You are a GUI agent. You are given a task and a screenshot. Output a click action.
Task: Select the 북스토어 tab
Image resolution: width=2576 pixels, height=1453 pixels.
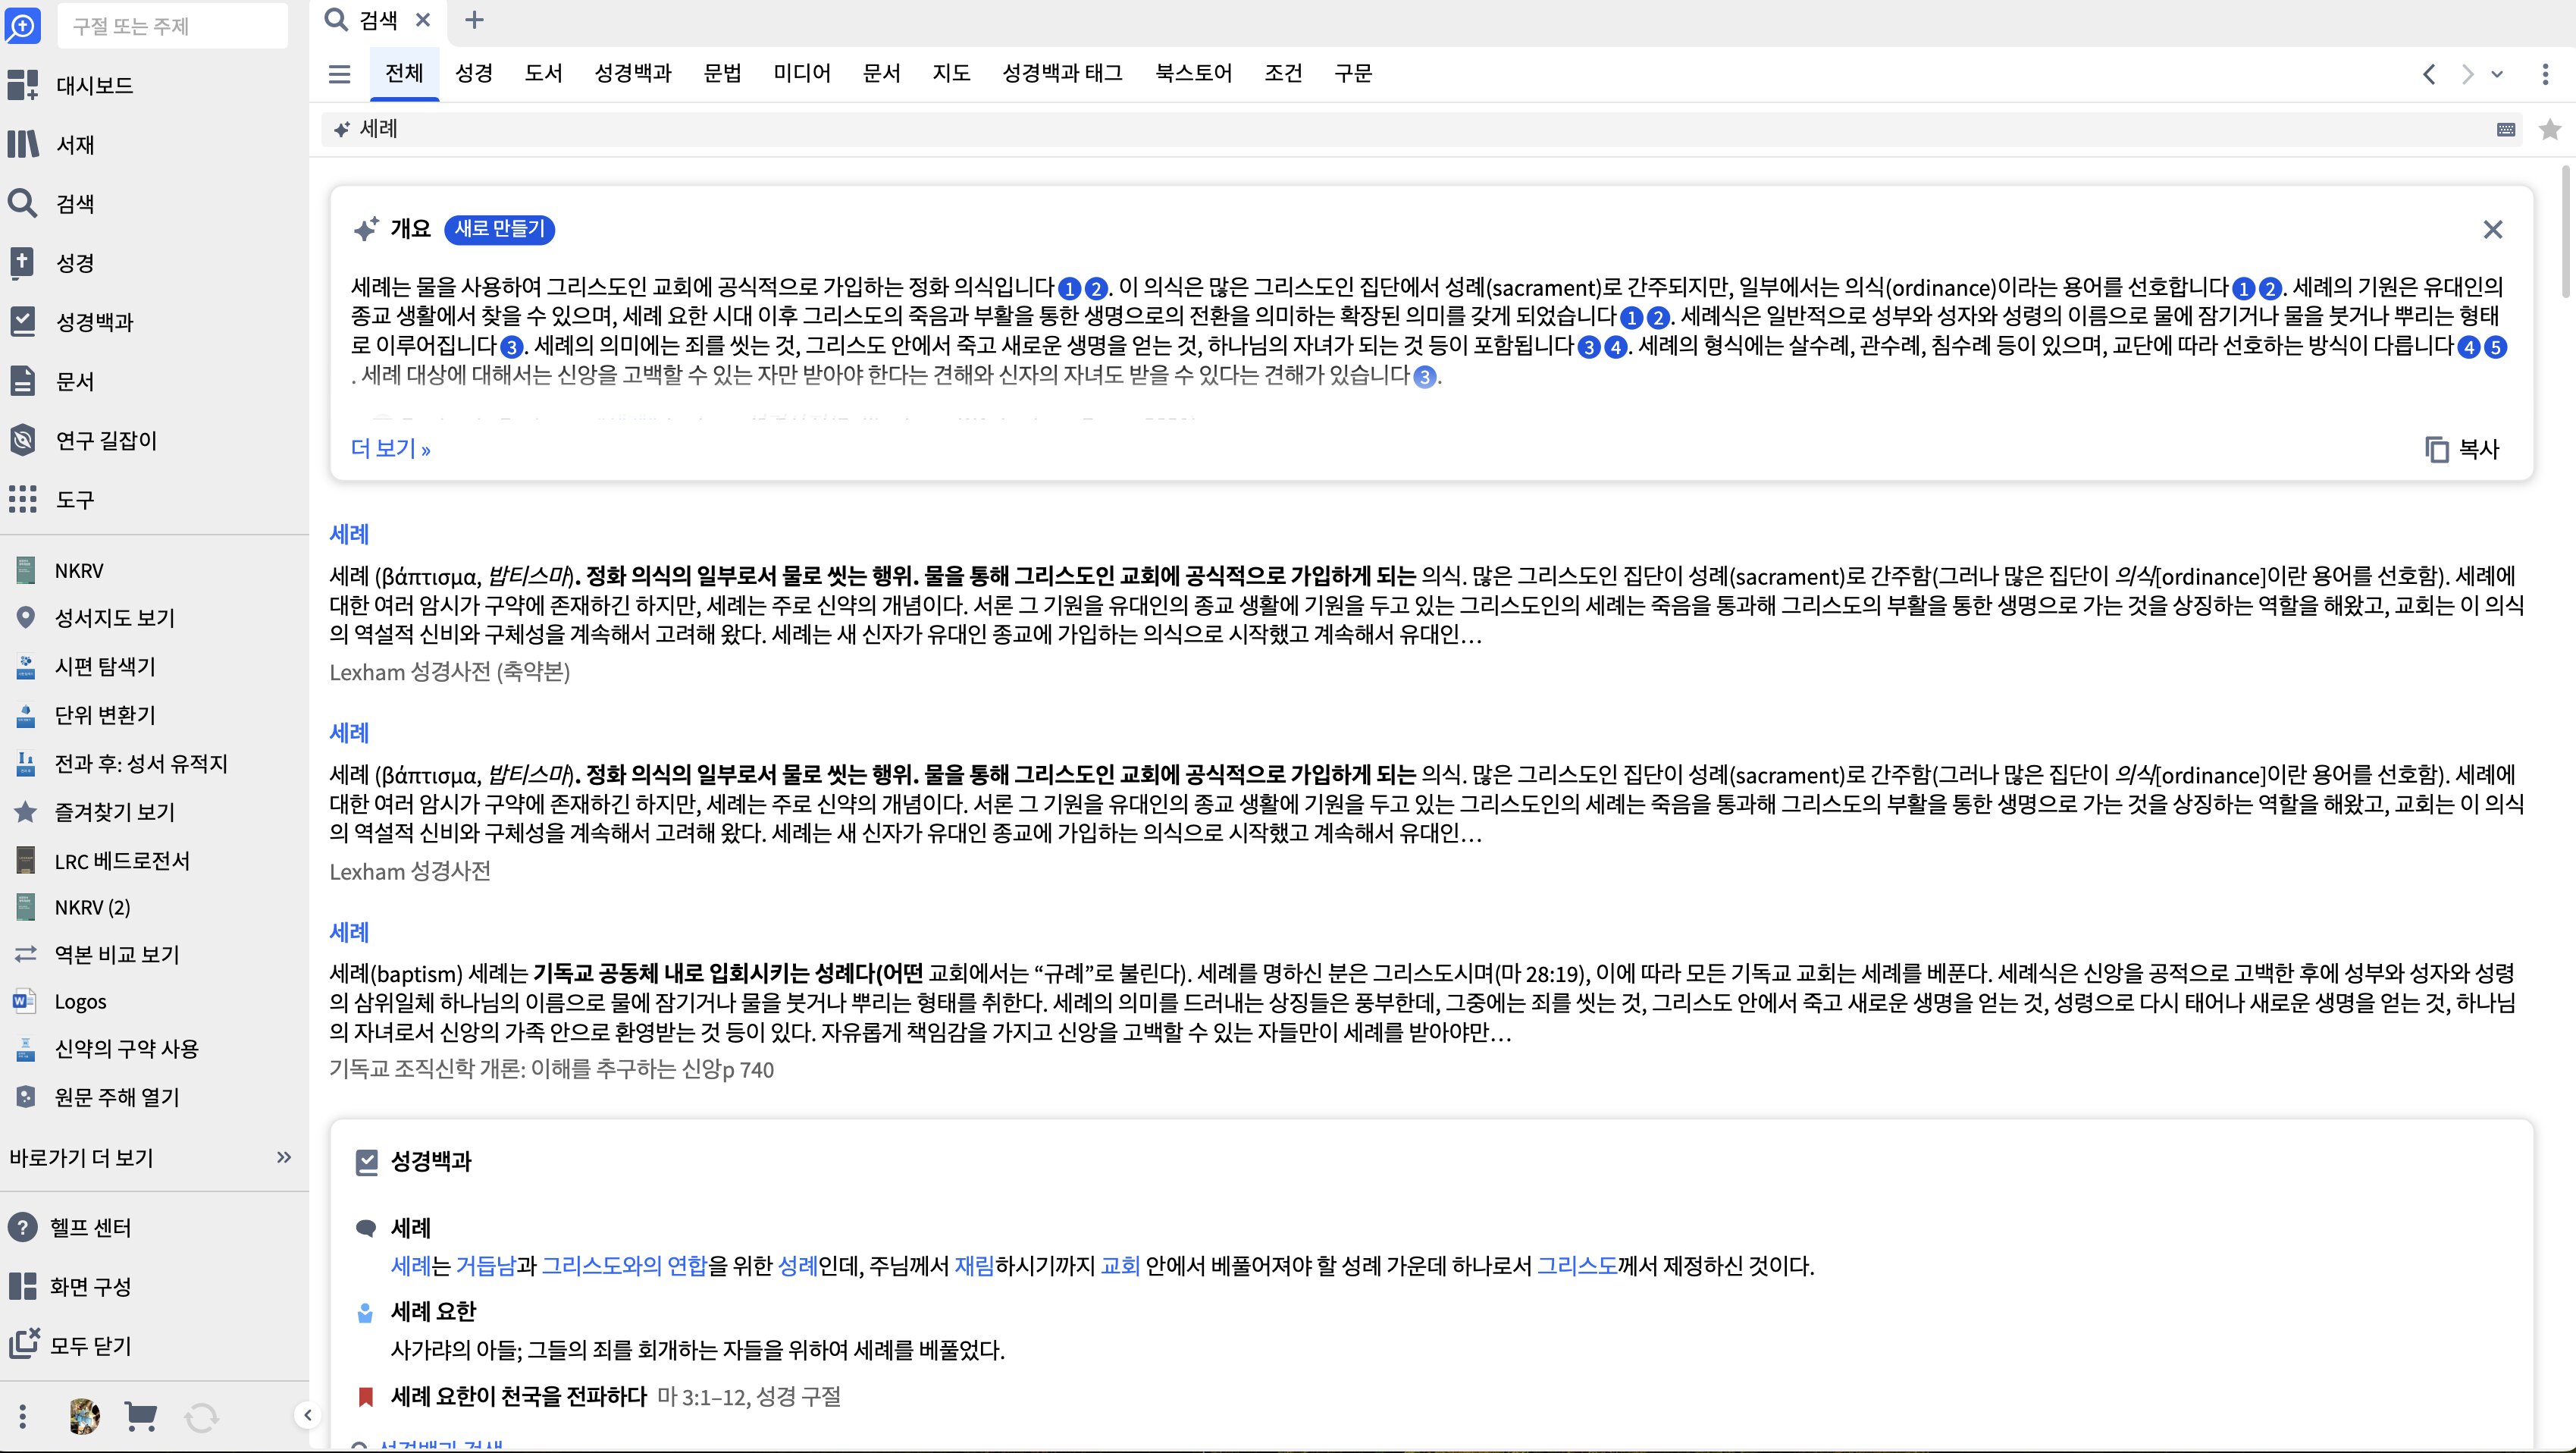click(x=1194, y=73)
